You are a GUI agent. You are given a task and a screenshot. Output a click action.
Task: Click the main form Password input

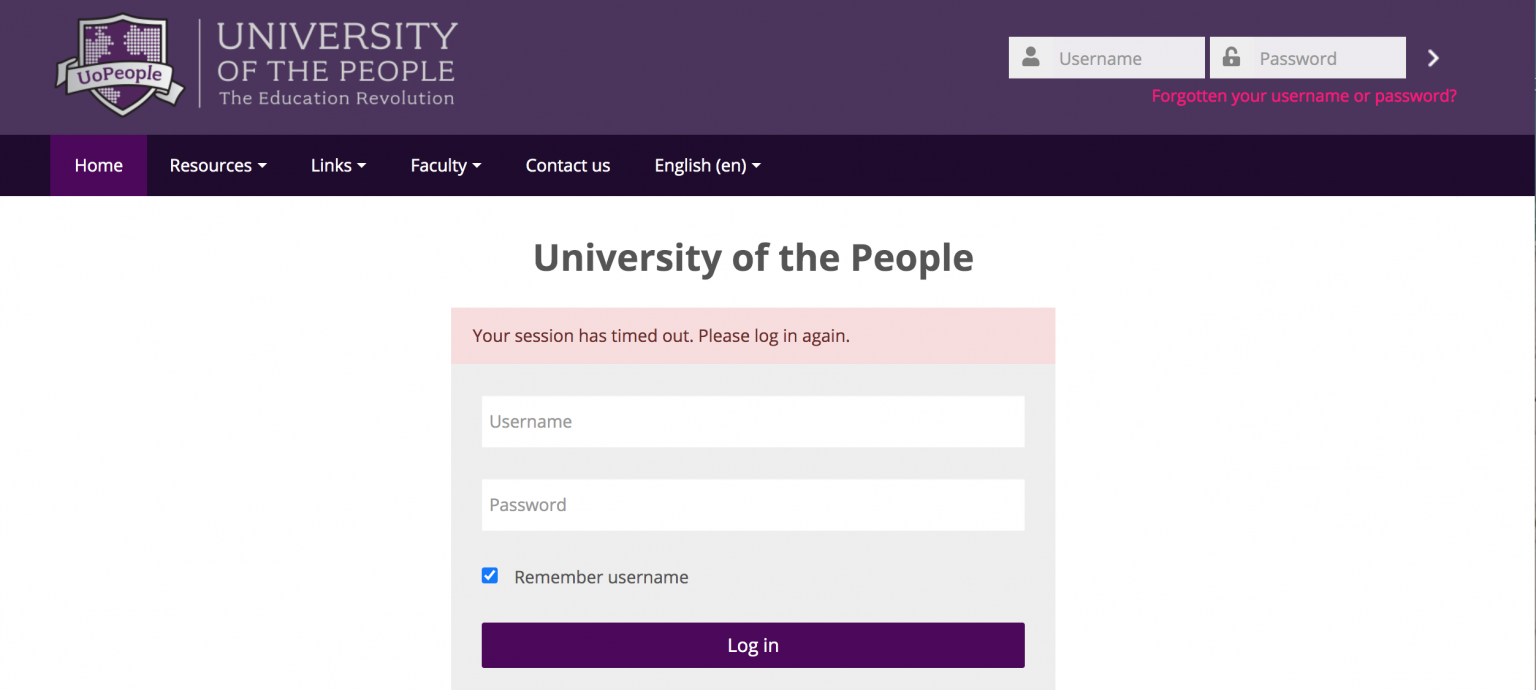[x=752, y=505]
